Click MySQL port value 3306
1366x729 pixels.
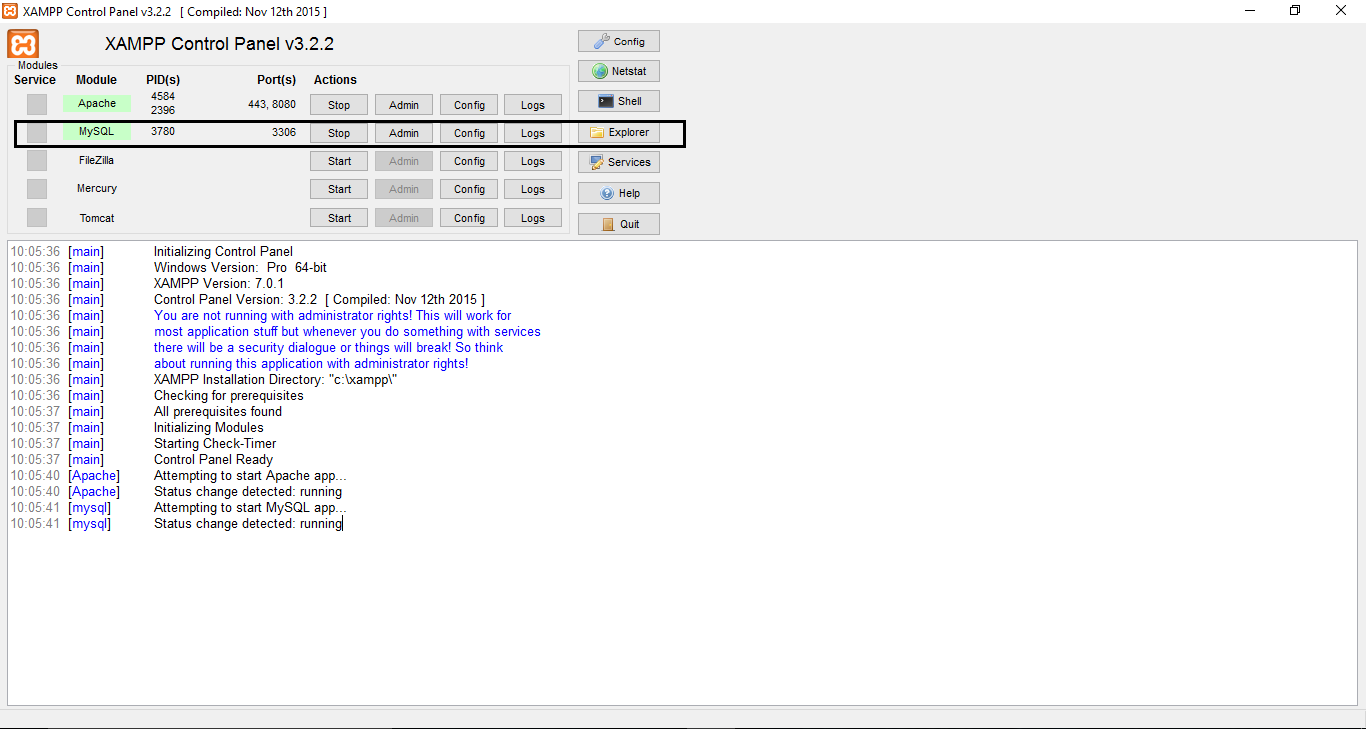(x=284, y=132)
